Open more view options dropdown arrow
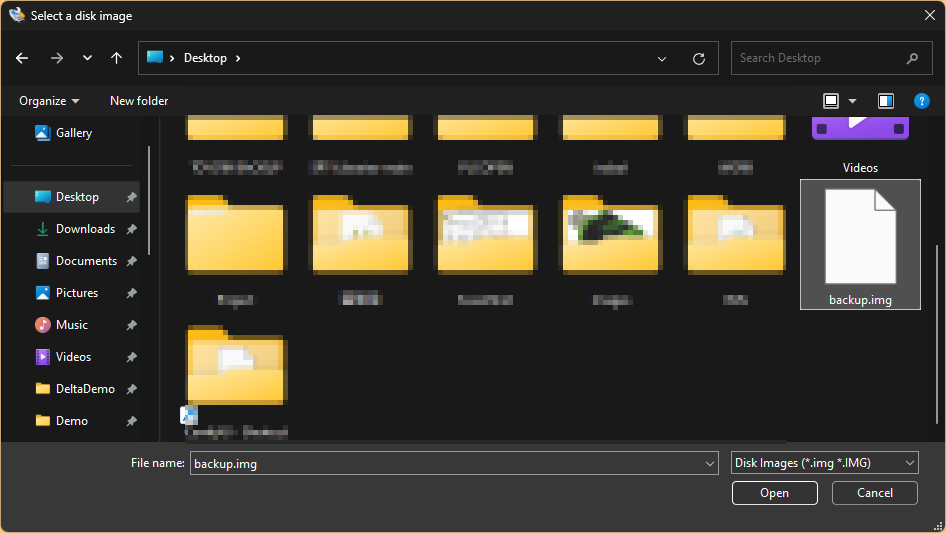This screenshot has height=533, width=946. tap(852, 101)
